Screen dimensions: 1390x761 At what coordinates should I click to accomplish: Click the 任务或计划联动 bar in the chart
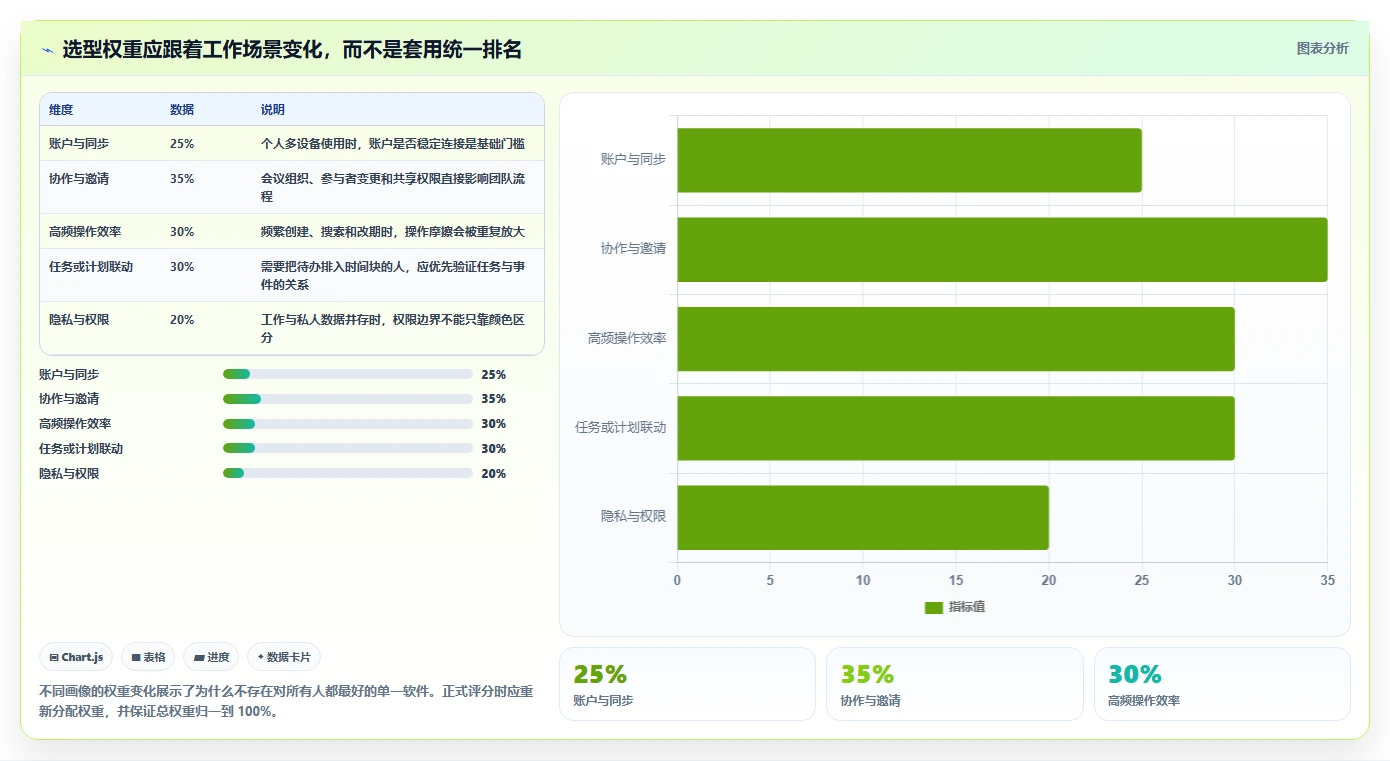click(x=956, y=428)
